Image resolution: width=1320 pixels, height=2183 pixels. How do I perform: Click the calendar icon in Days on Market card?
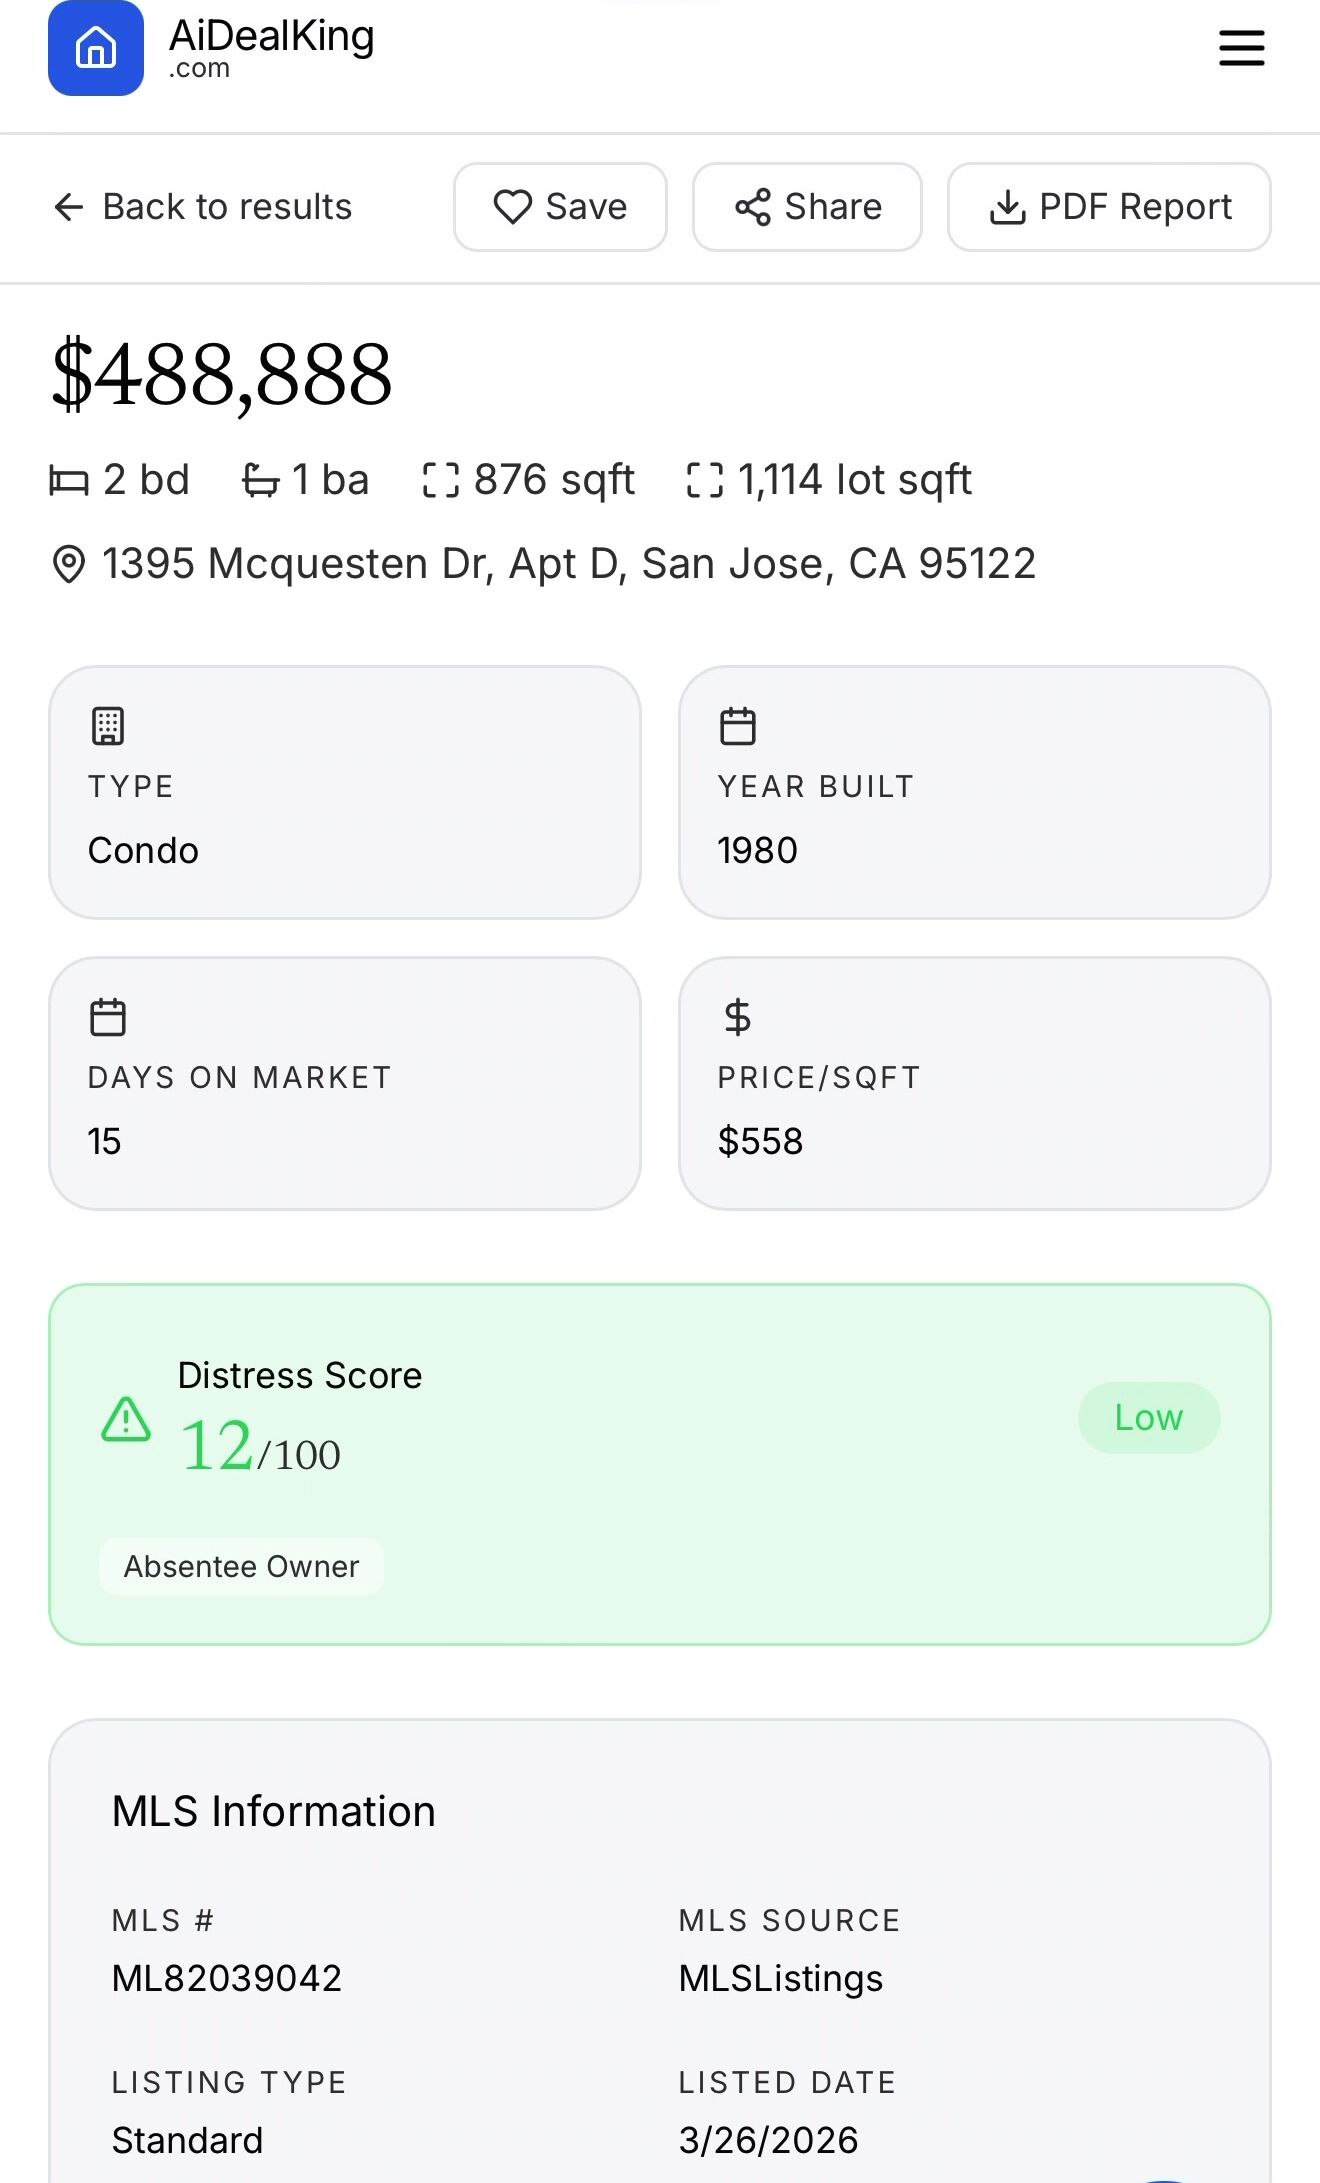tap(108, 1017)
